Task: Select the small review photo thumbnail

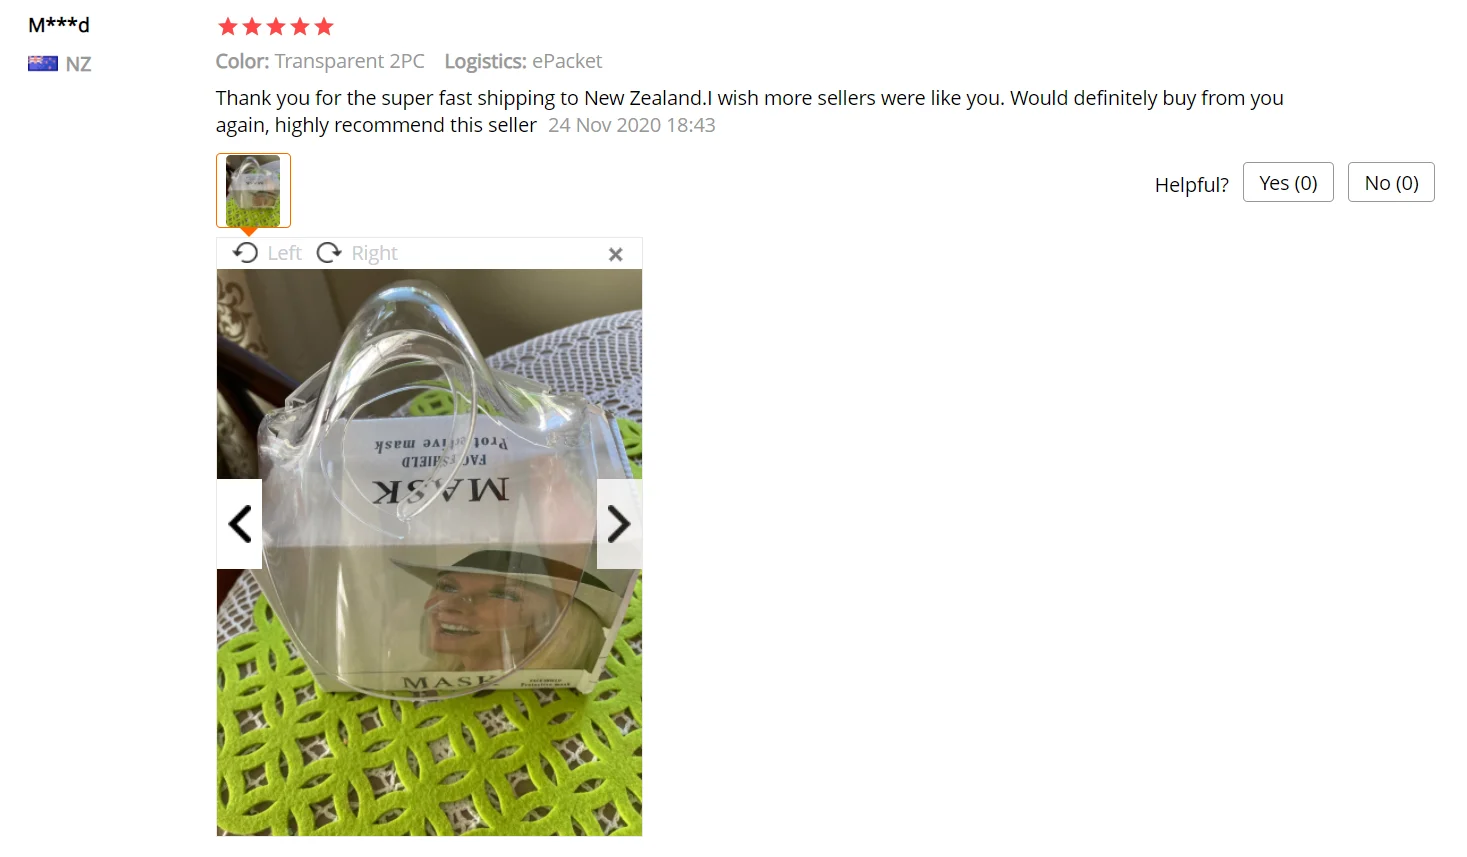Action: pyautogui.click(x=253, y=190)
